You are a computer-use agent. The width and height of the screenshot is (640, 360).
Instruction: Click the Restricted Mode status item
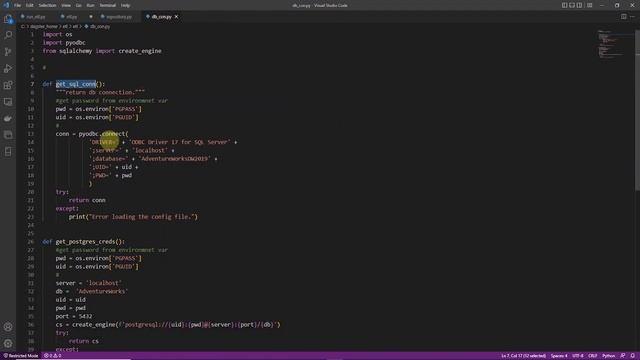coord(20,356)
